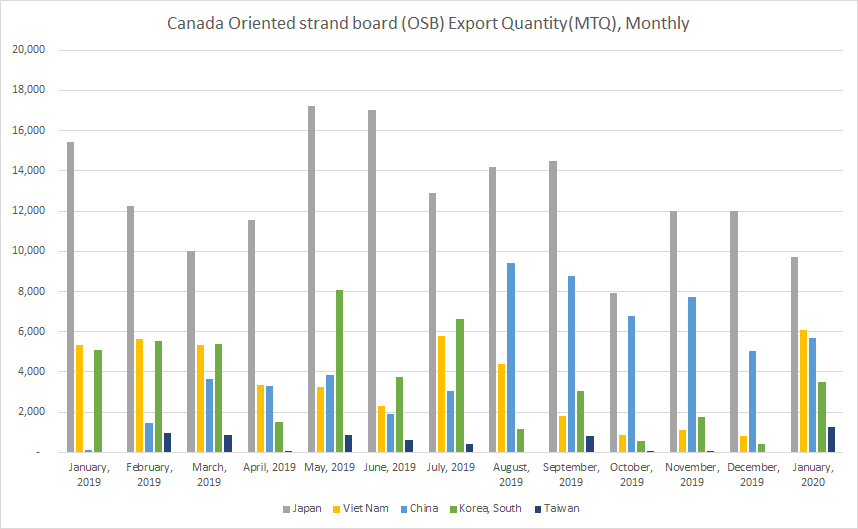
Task: Click the chart title text
Action: point(429,22)
